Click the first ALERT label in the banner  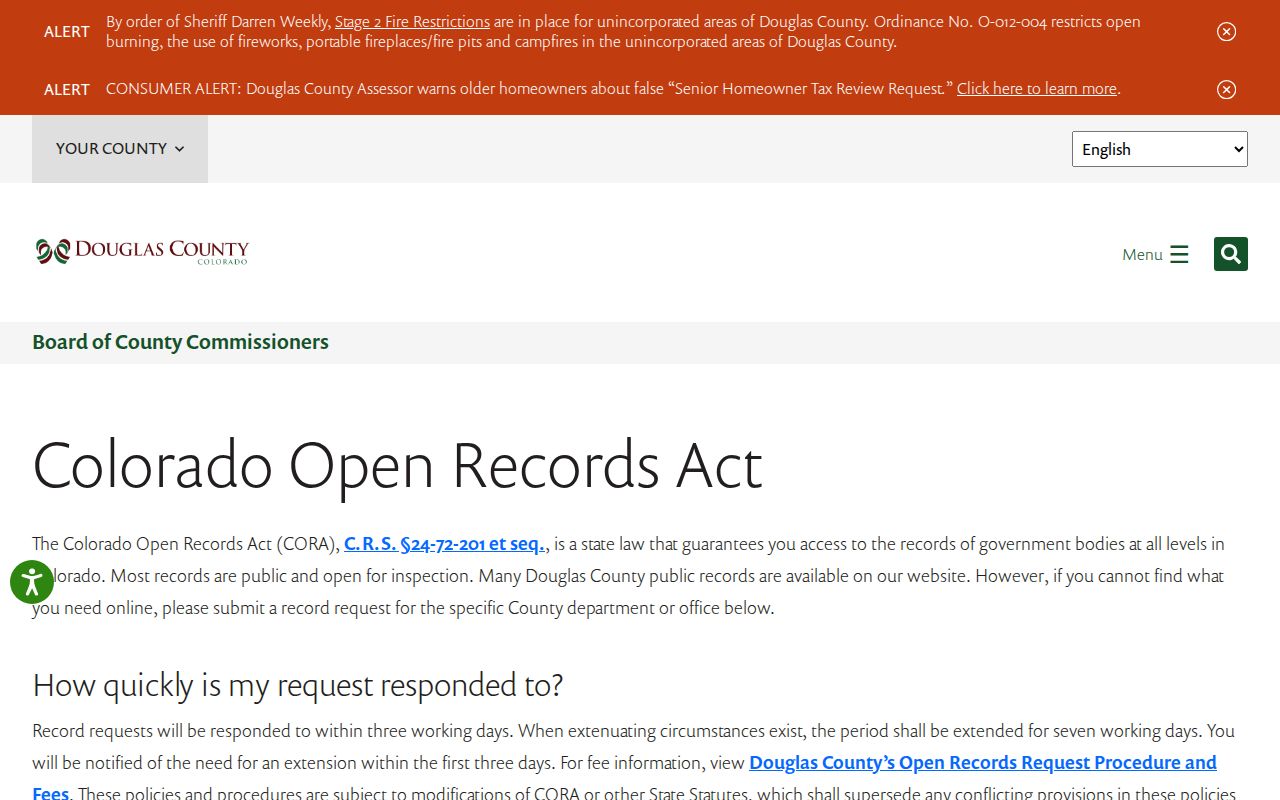[67, 32]
